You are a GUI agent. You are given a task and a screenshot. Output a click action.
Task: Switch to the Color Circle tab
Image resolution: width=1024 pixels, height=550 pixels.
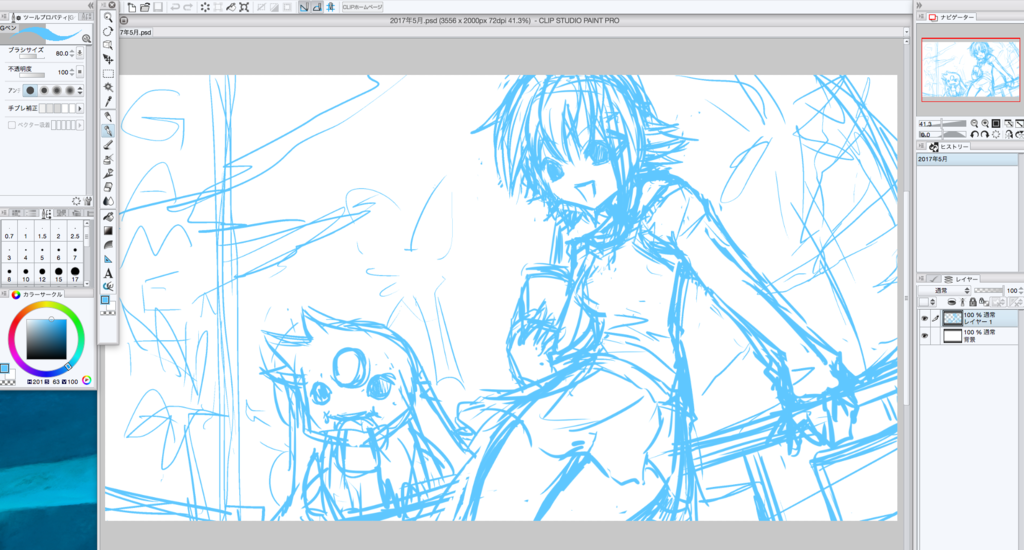[37, 295]
